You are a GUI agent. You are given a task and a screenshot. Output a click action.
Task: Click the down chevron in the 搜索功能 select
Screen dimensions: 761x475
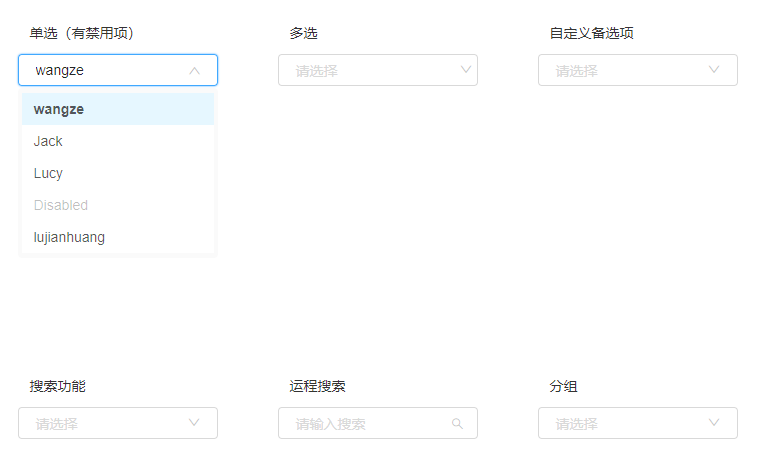click(194, 422)
